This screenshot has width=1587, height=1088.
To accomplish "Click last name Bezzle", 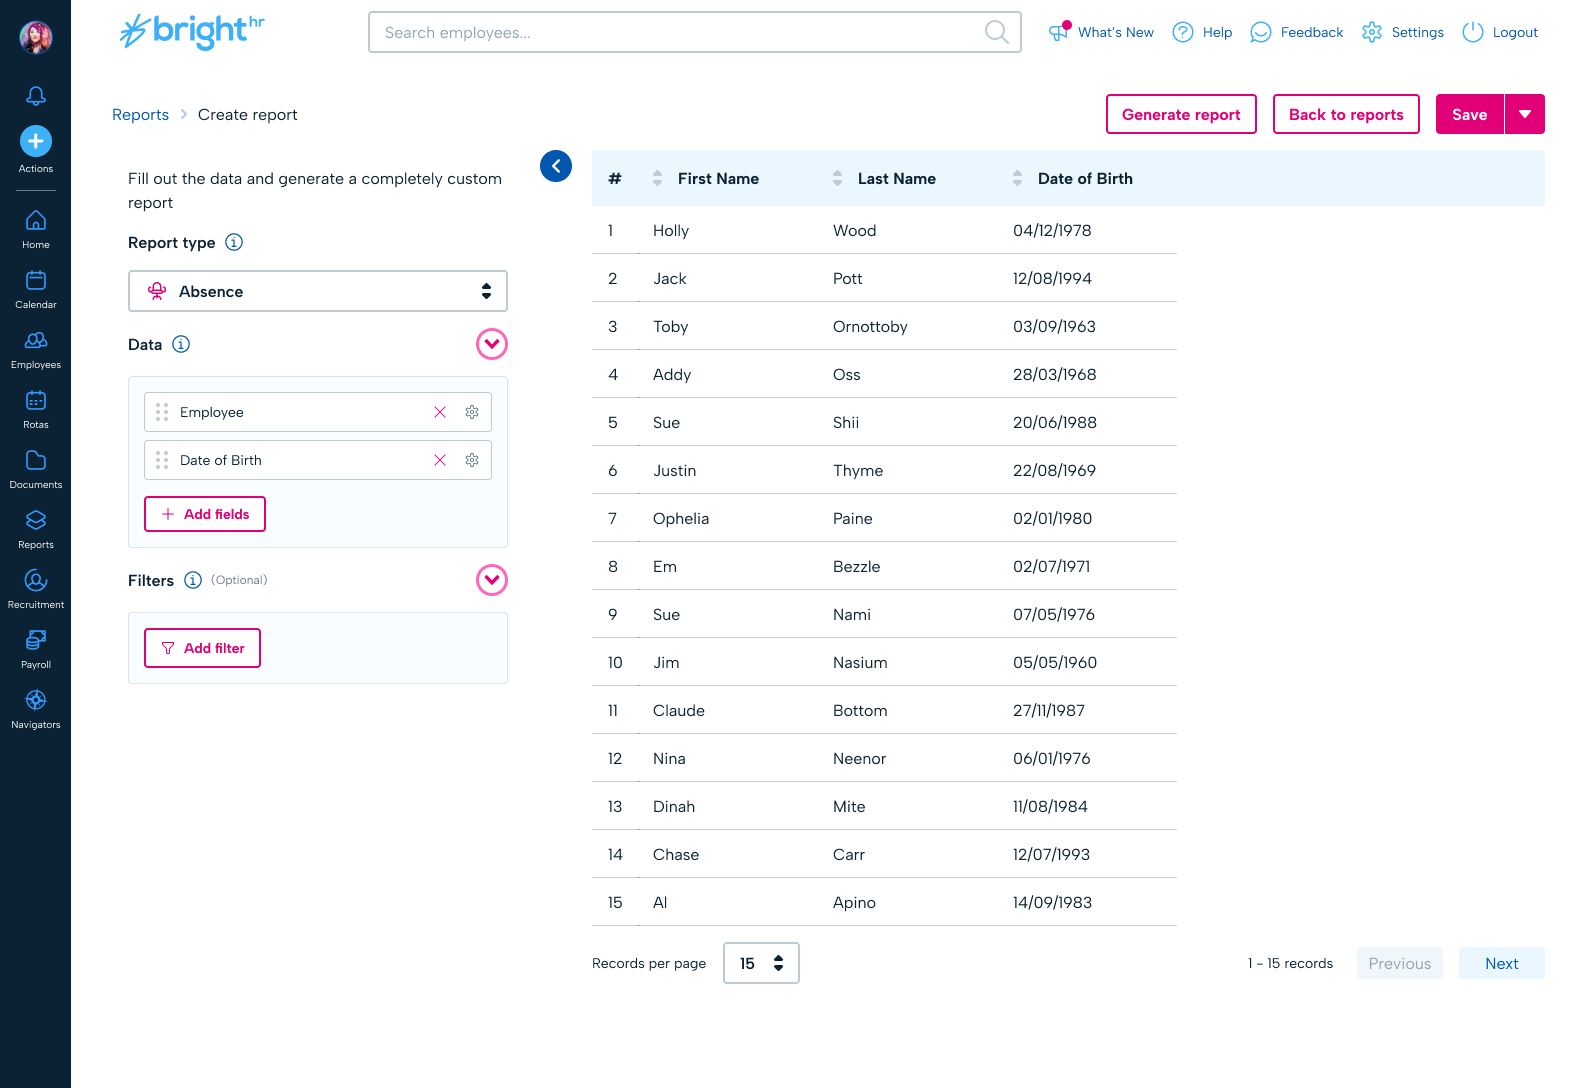I will (857, 566).
